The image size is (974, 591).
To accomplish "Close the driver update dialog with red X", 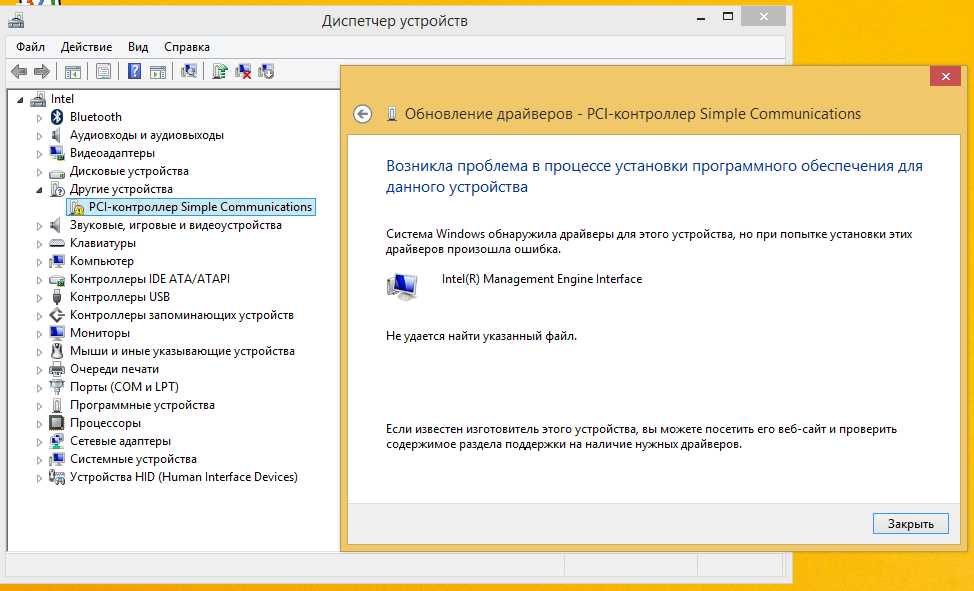I will tap(945, 76).
